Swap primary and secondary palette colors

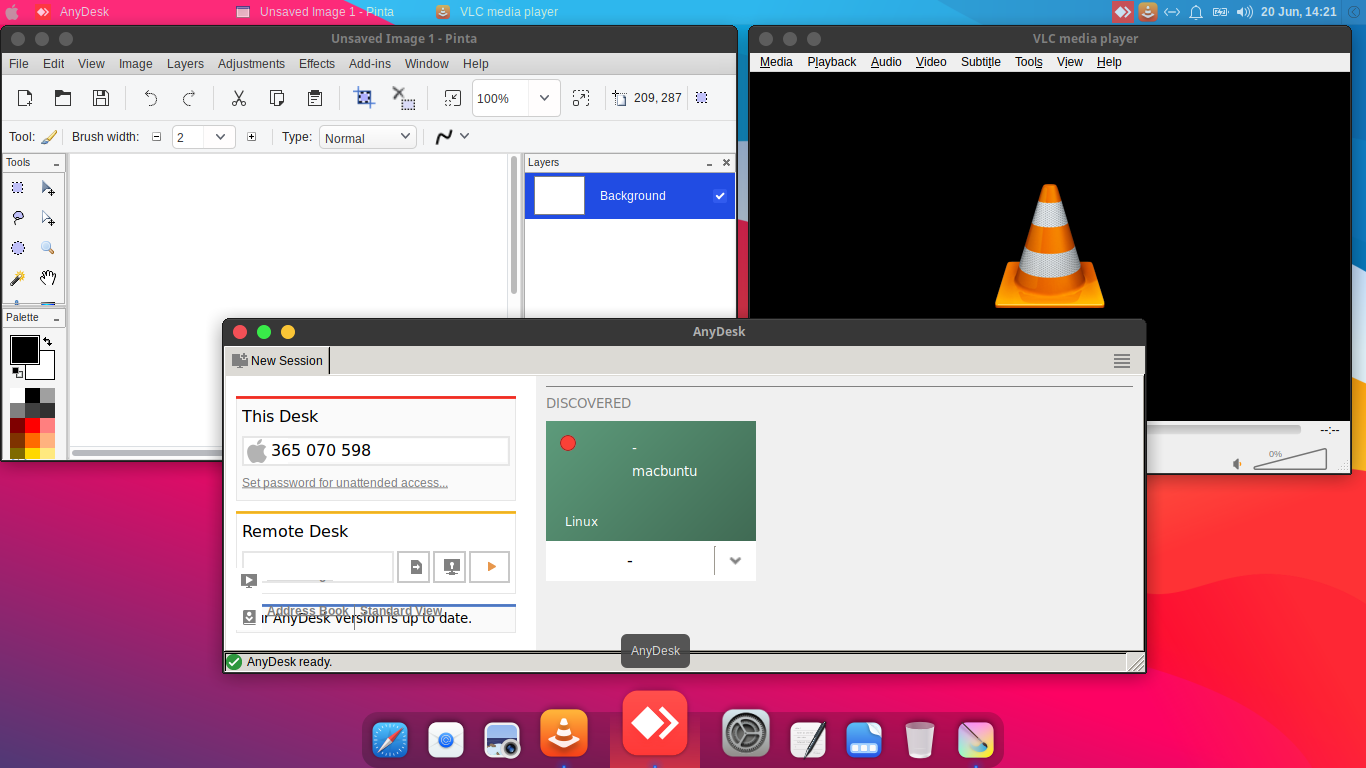click(x=47, y=342)
